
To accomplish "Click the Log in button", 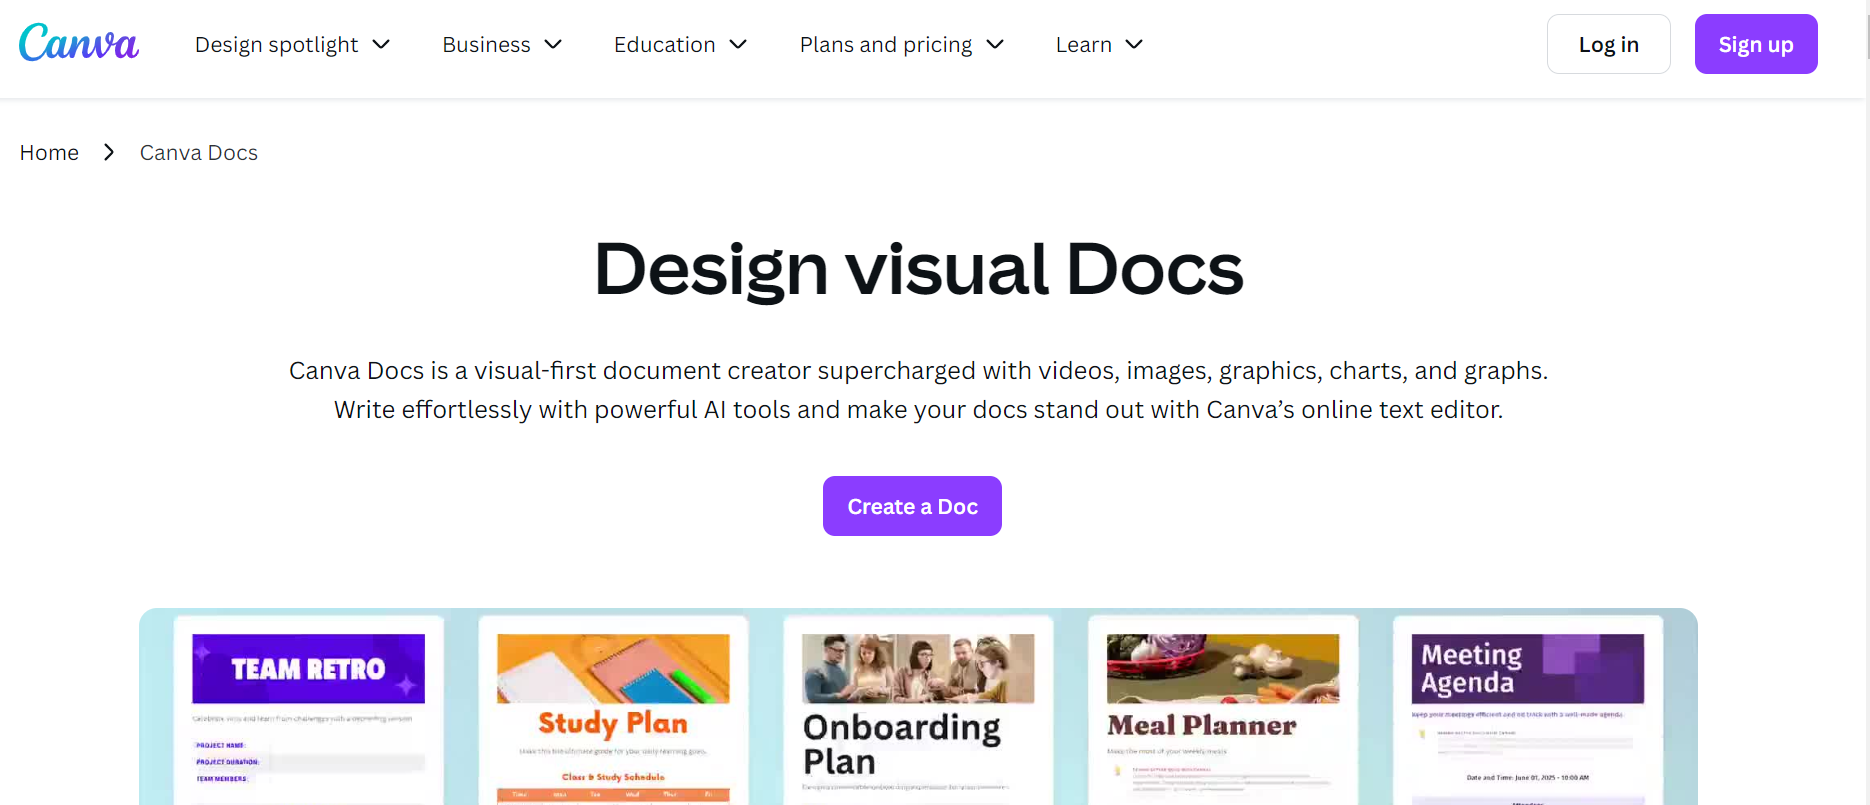I will coord(1609,44).
